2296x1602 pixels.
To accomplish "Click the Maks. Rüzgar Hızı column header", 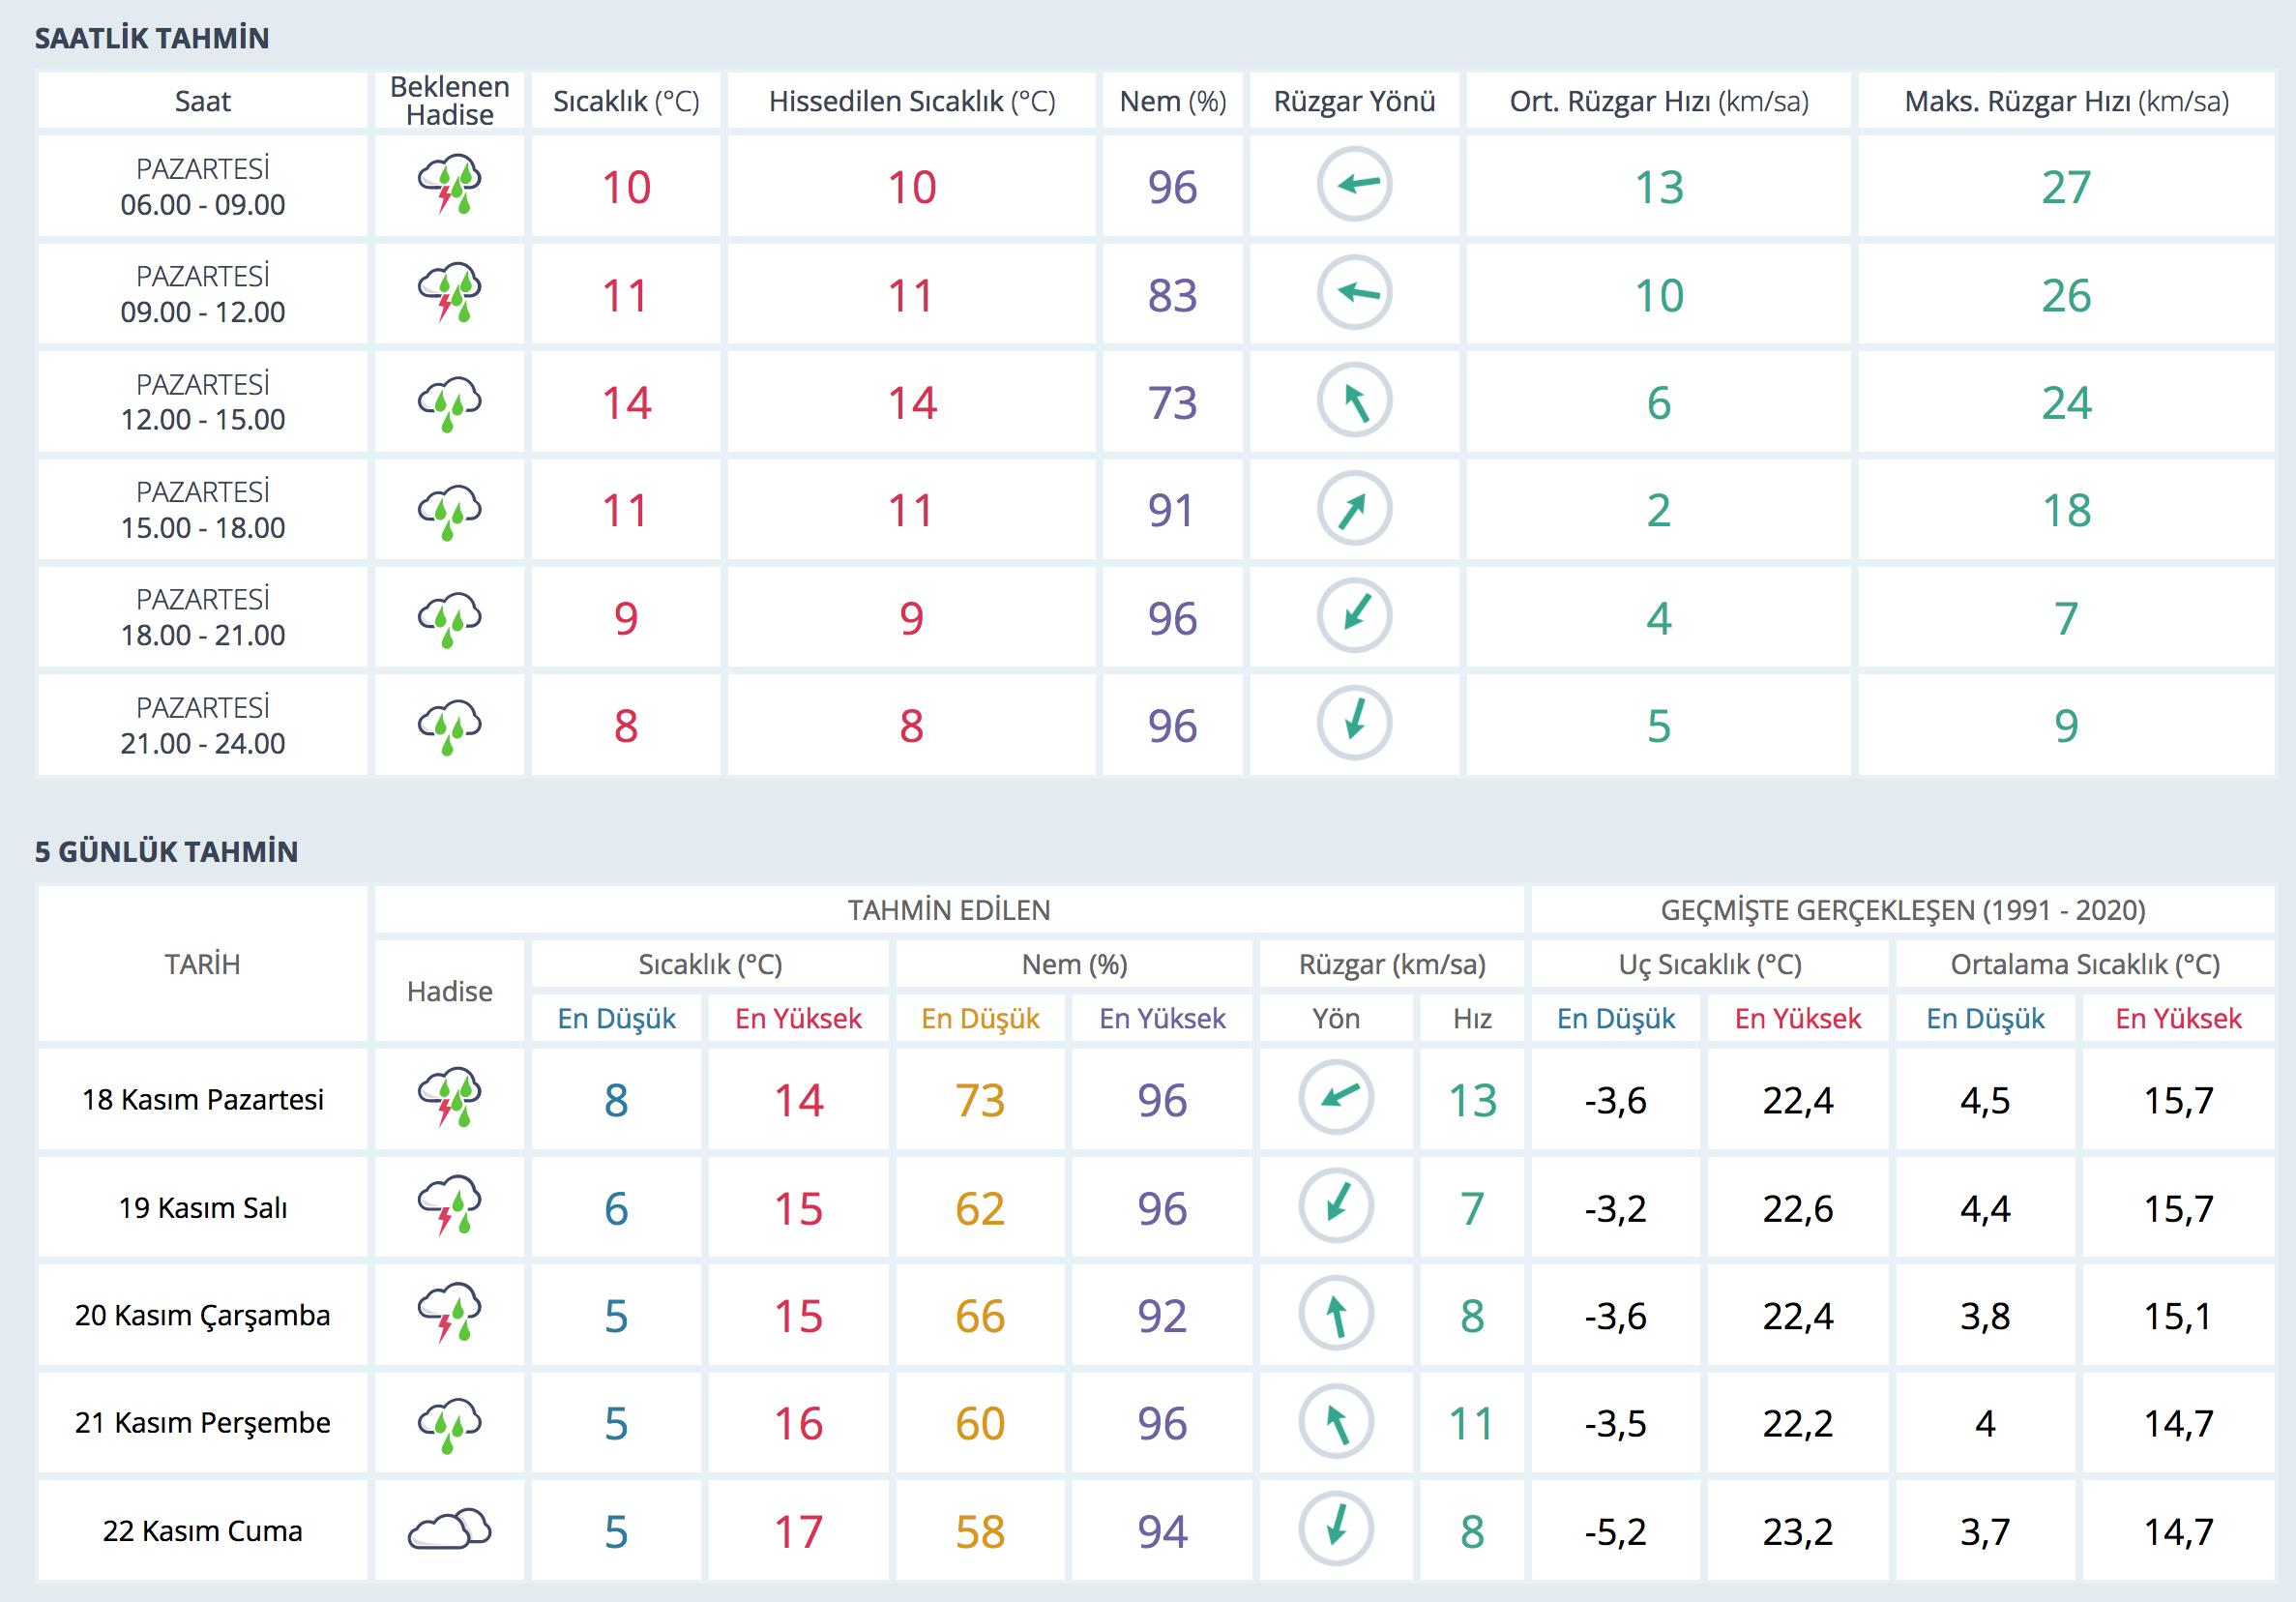I will (2066, 101).
